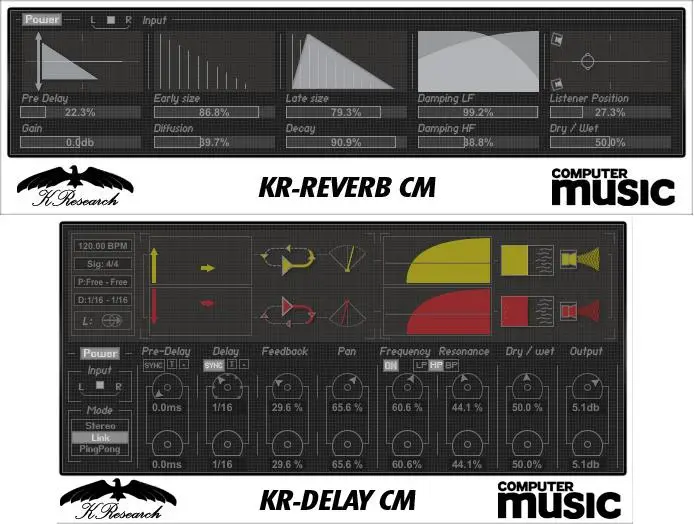Click the upper Frequency knob at 60.6 %

click(407, 387)
